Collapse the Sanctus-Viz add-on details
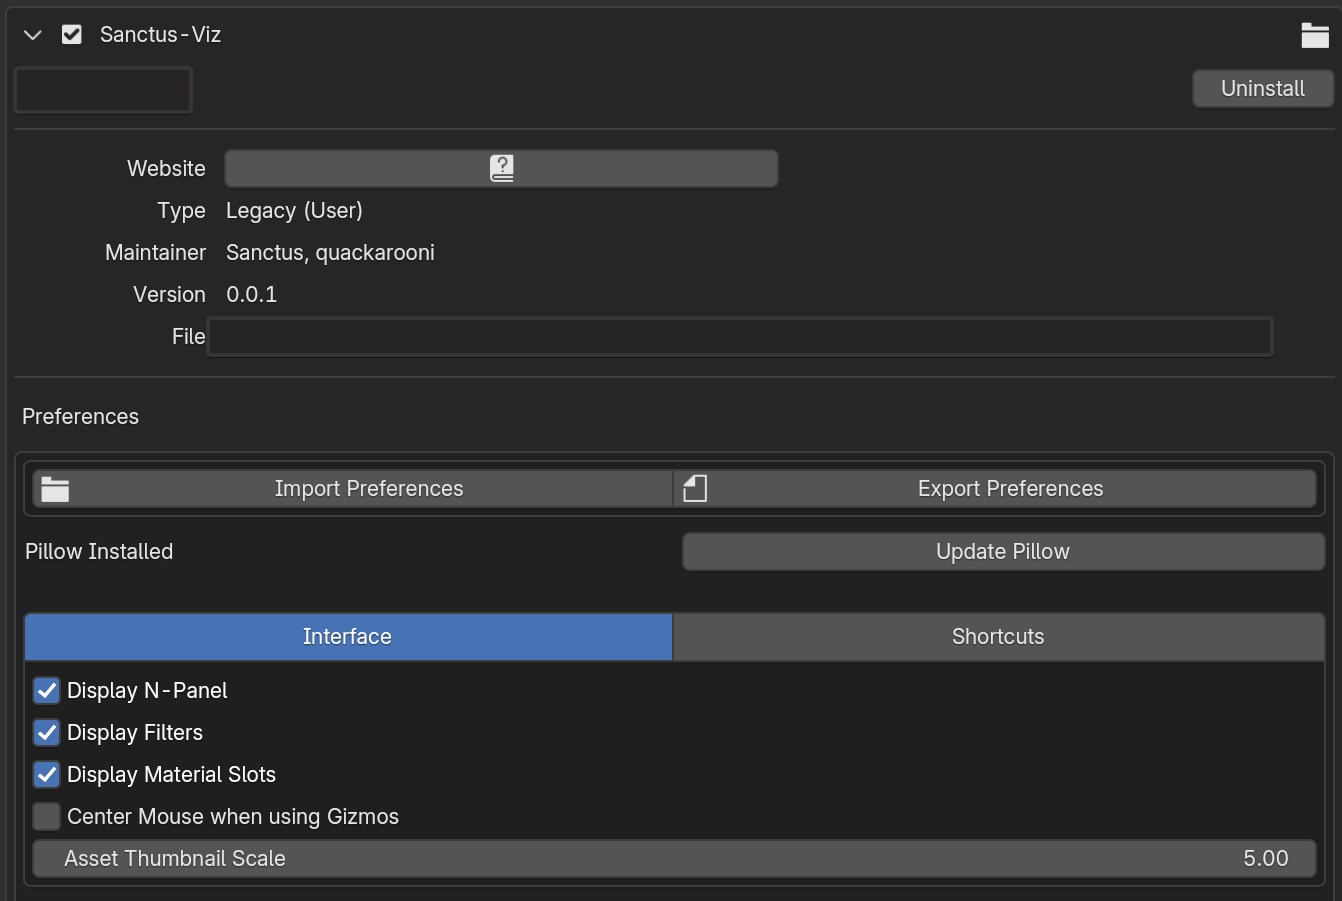1342x901 pixels. (33, 35)
